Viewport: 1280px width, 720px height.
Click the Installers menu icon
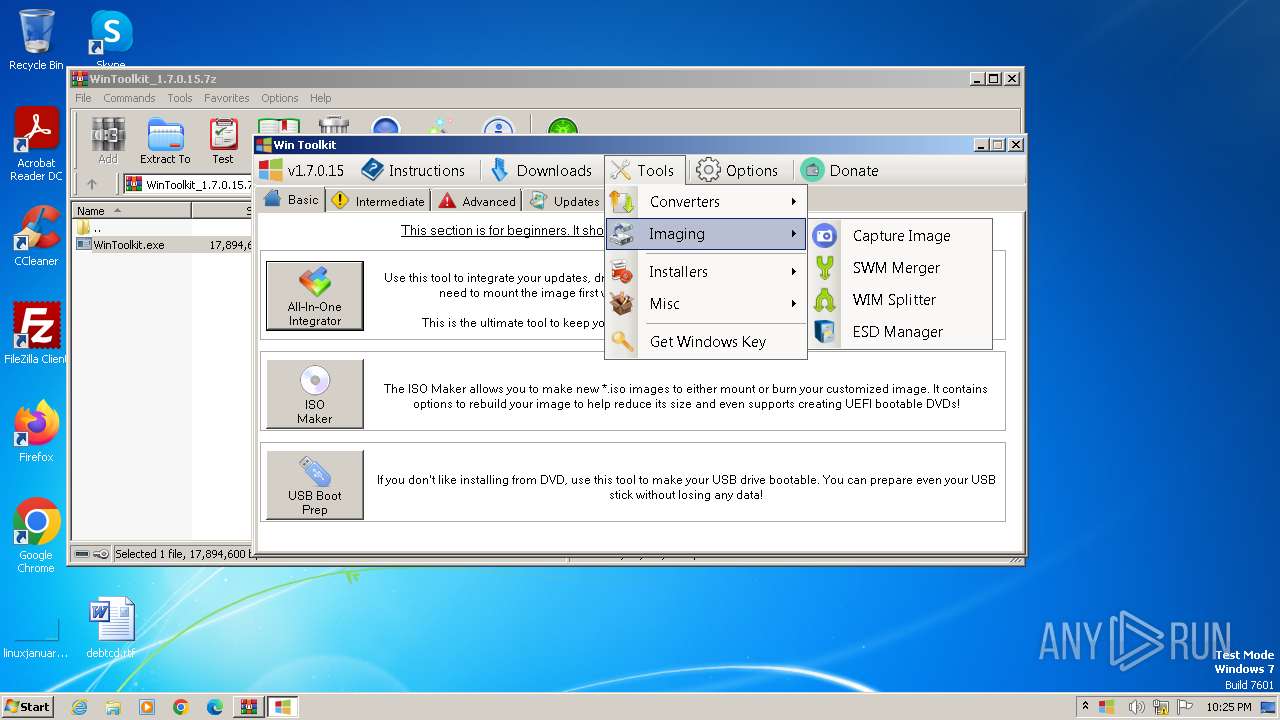pyautogui.click(x=623, y=272)
